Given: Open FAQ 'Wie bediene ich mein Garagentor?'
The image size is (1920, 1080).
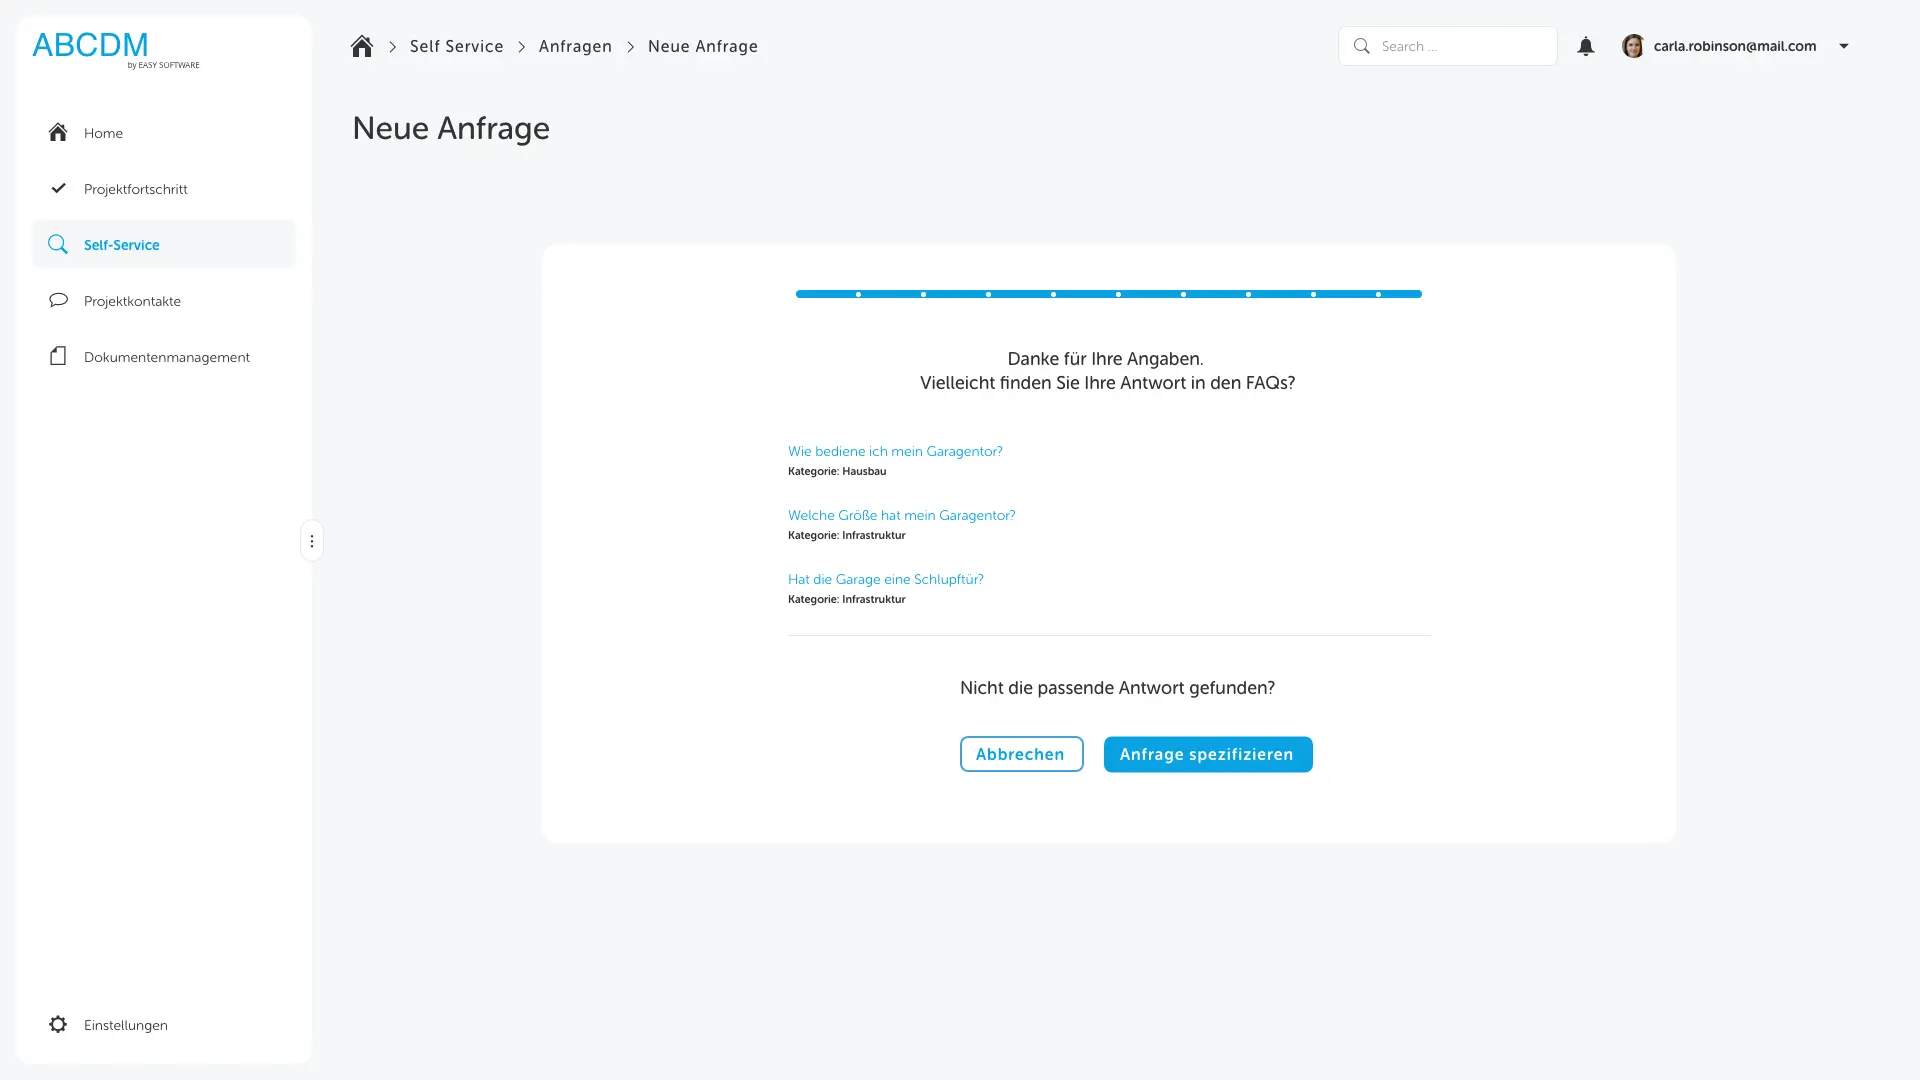Looking at the screenshot, I should (x=895, y=451).
